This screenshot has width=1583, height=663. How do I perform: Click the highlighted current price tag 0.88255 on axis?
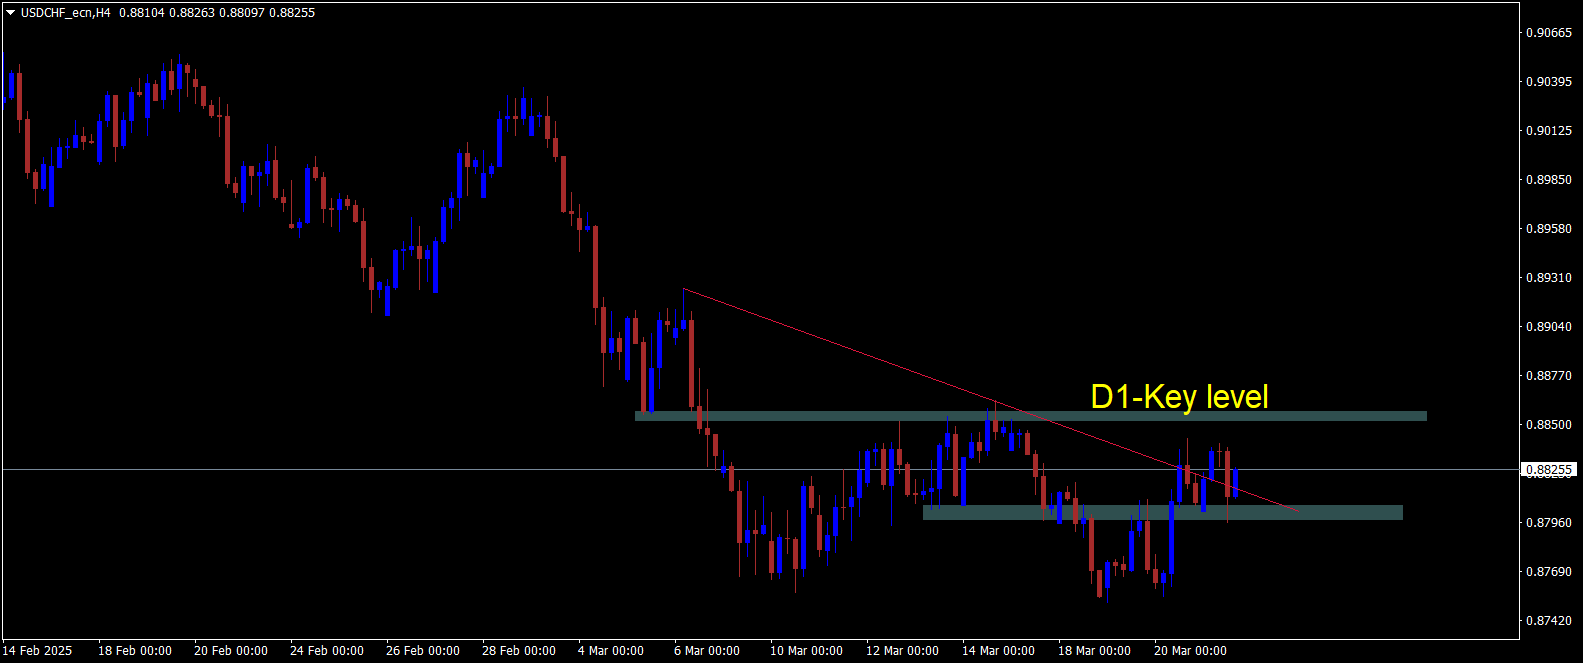[x=1548, y=469]
